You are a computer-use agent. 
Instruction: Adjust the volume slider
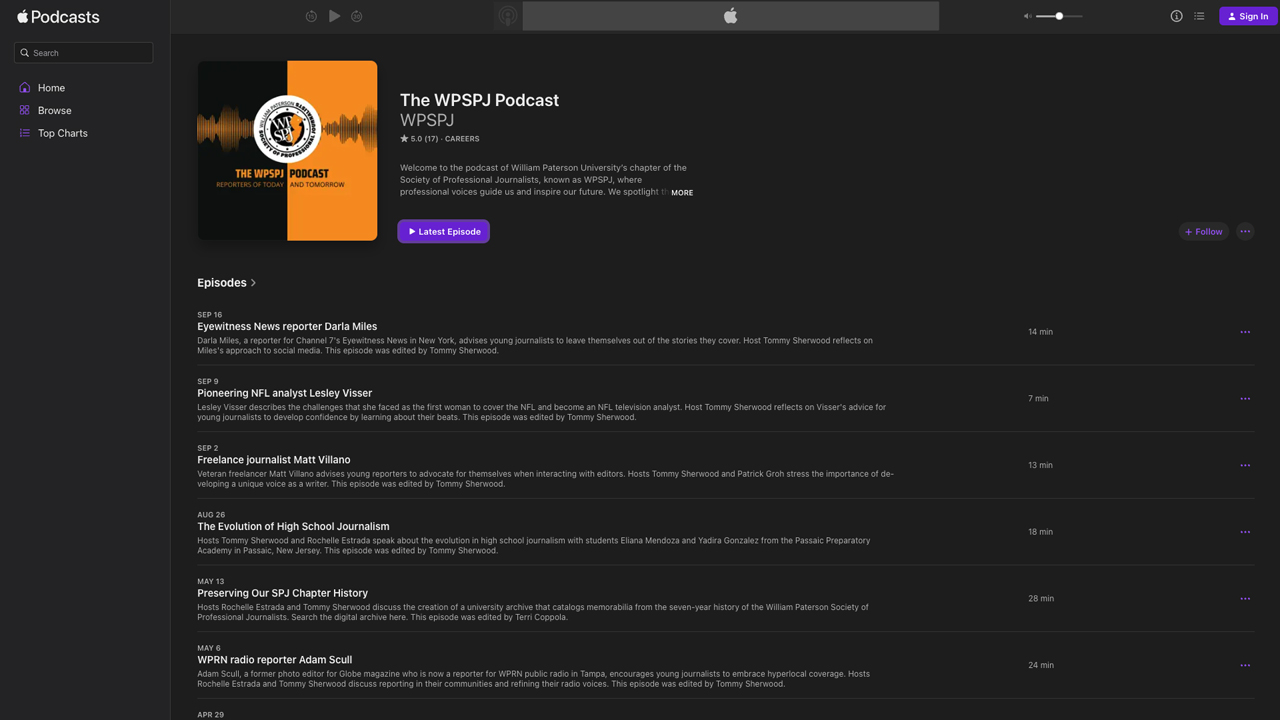click(x=1059, y=16)
